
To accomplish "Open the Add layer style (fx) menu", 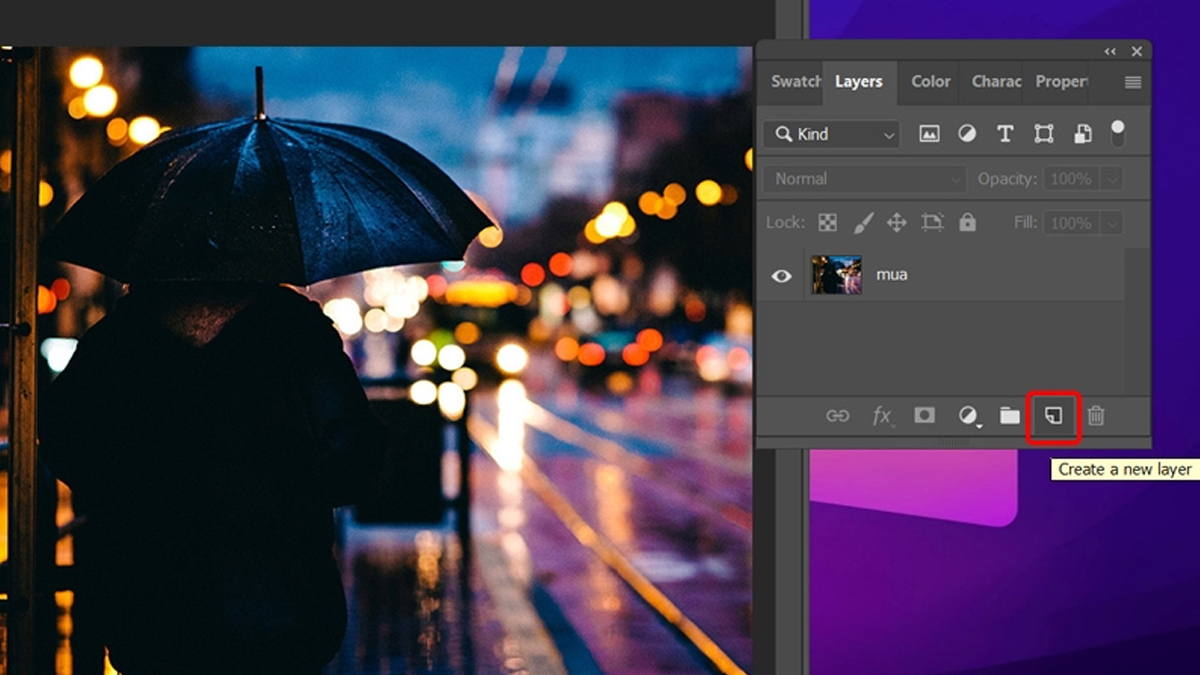I will tap(881, 417).
